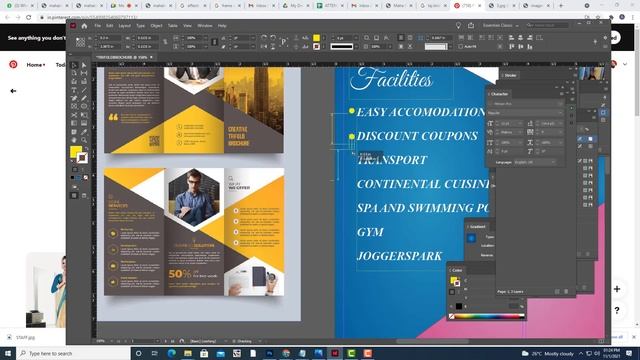Open the stroke weight dropdown in control bar
The image size is (640, 360).
coord(356,38)
